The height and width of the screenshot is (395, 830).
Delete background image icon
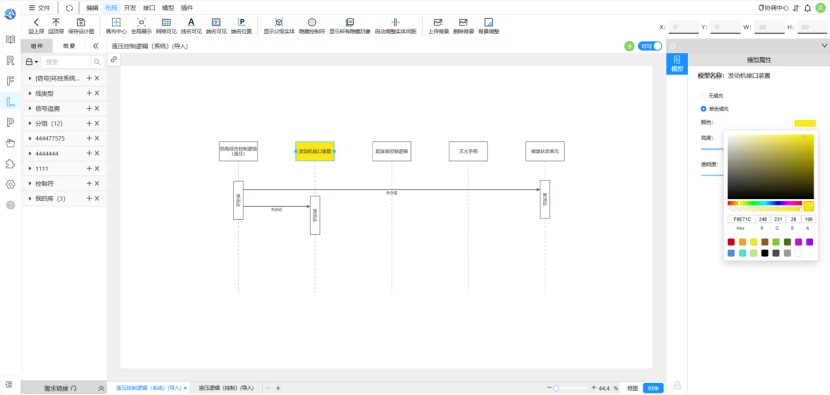[x=463, y=22]
